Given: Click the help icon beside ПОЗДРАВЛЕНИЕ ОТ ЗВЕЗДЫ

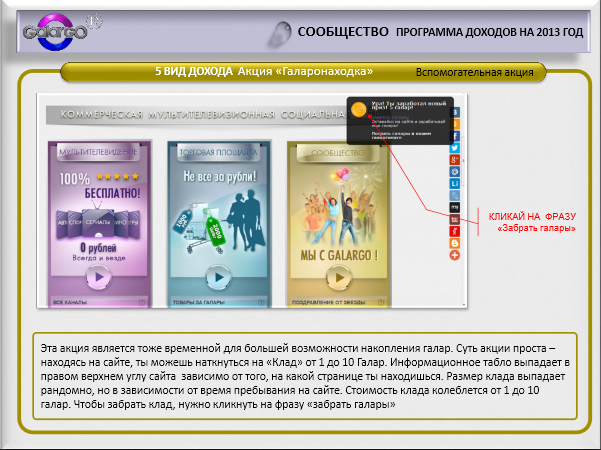Looking at the screenshot, I should click(381, 302).
